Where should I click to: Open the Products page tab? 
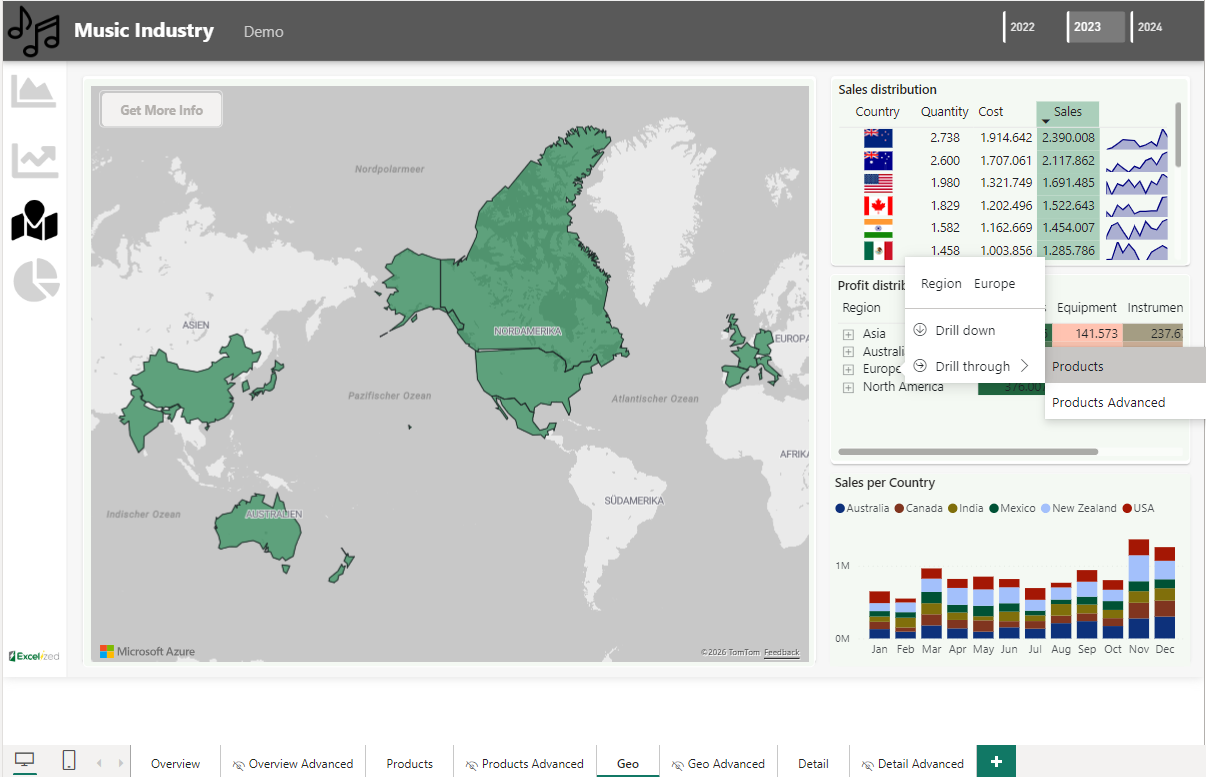coord(409,763)
